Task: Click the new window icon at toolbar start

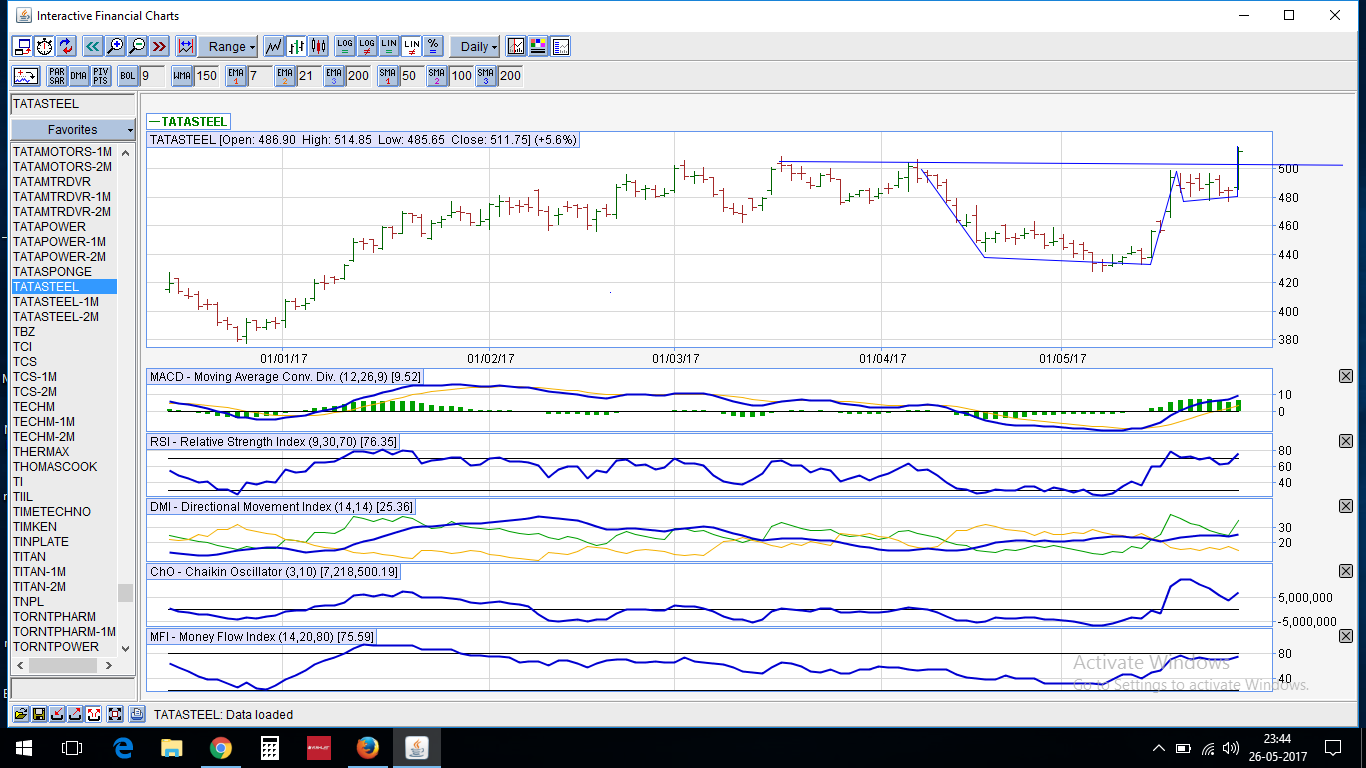Action: [23, 46]
